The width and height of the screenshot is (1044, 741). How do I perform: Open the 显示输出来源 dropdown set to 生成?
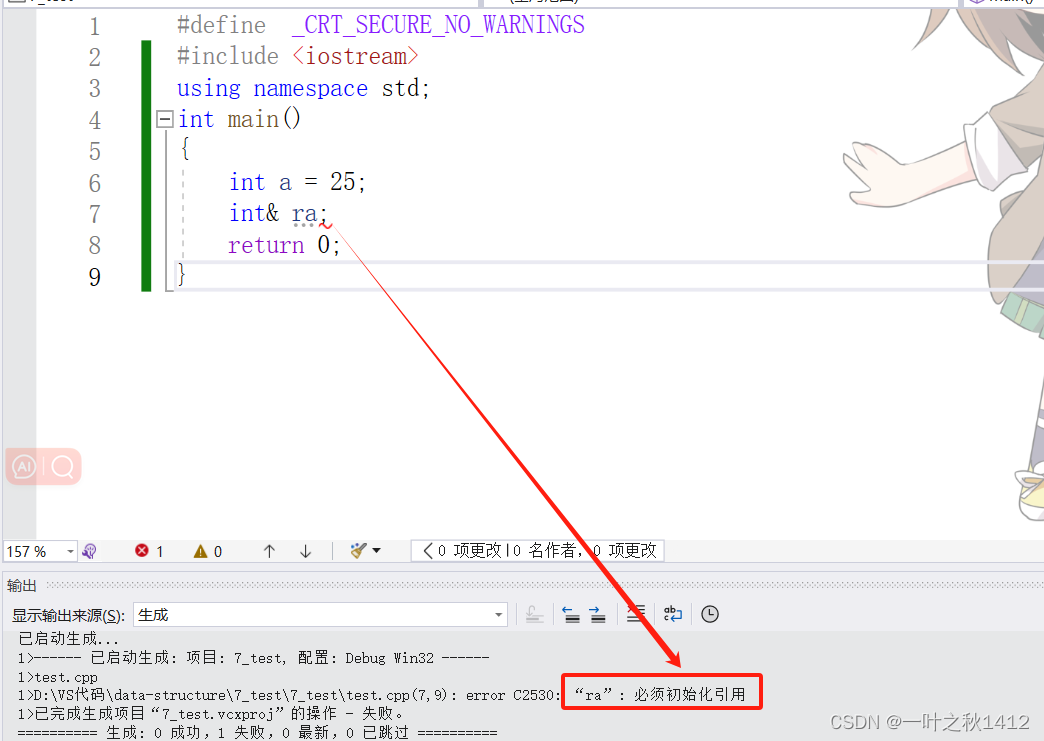497,614
